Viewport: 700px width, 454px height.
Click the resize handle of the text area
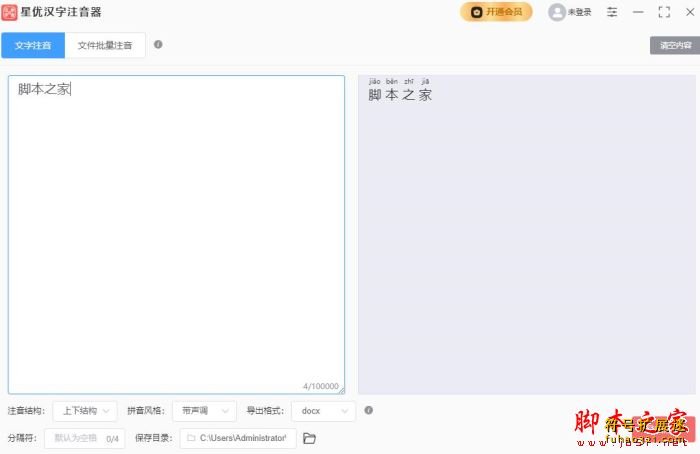(x=342, y=391)
